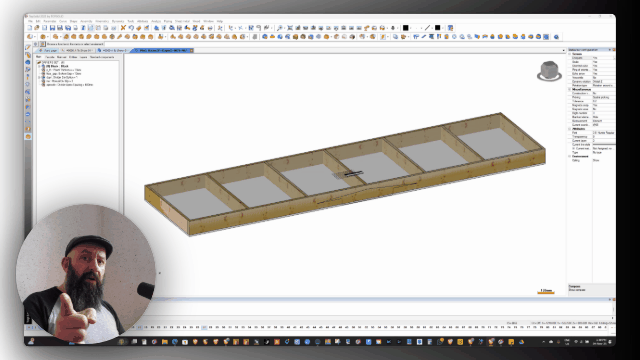Click the second black color swatch
Screen dimensions: 640x360
coord(437,28)
